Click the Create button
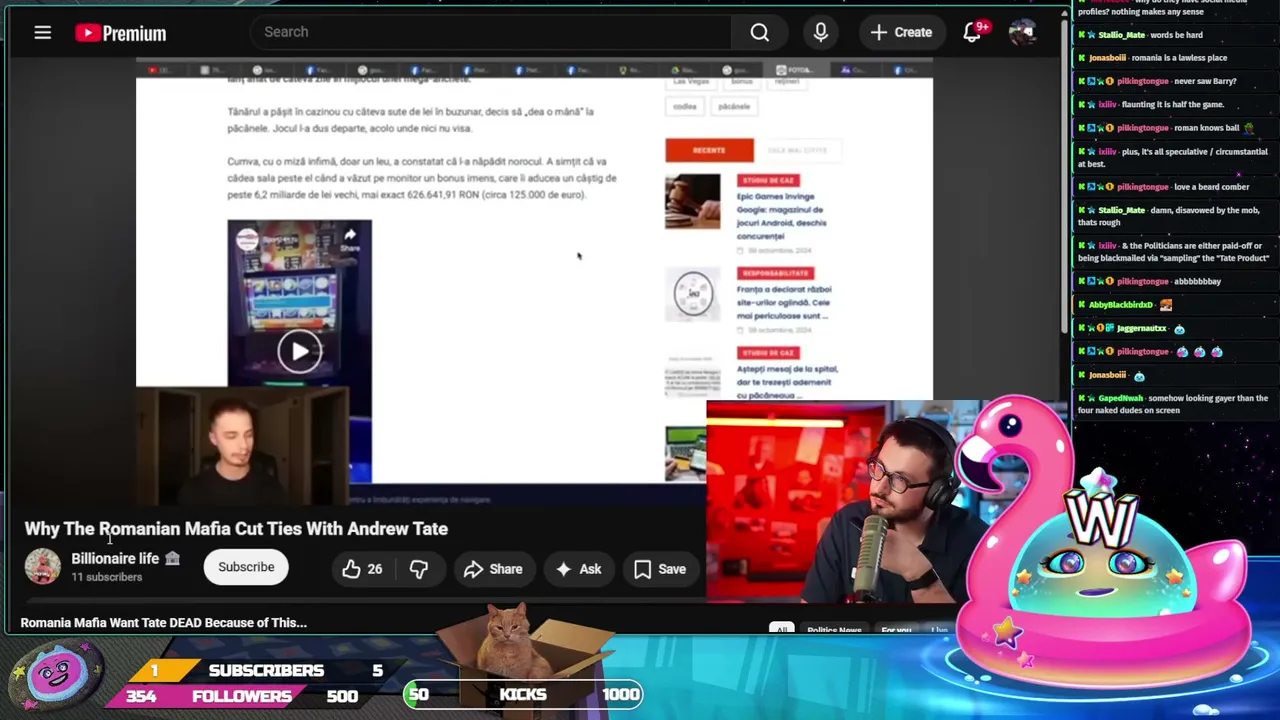This screenshot has height=720, width=1280. pyautogui.click(x=900, y=32)
